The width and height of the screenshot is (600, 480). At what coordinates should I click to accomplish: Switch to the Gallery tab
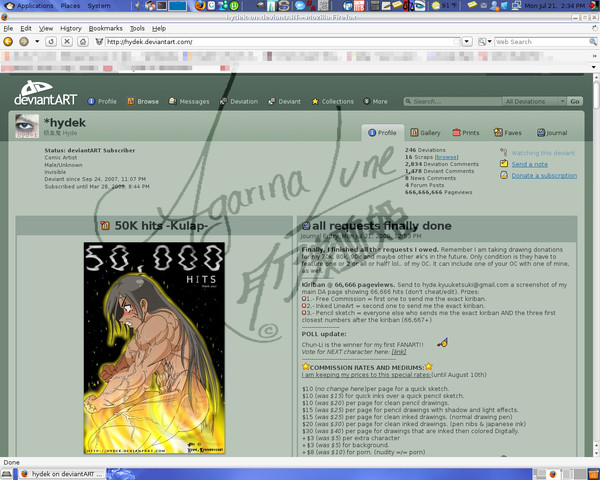[425, 133]
